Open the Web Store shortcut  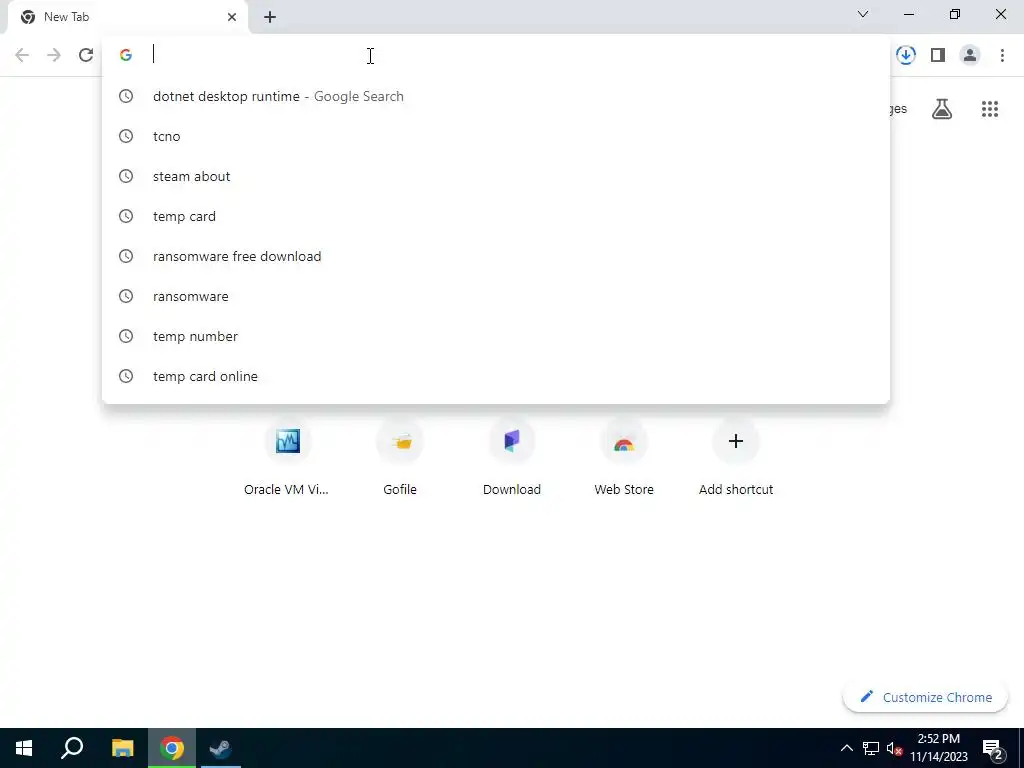[x=624, y=458]
